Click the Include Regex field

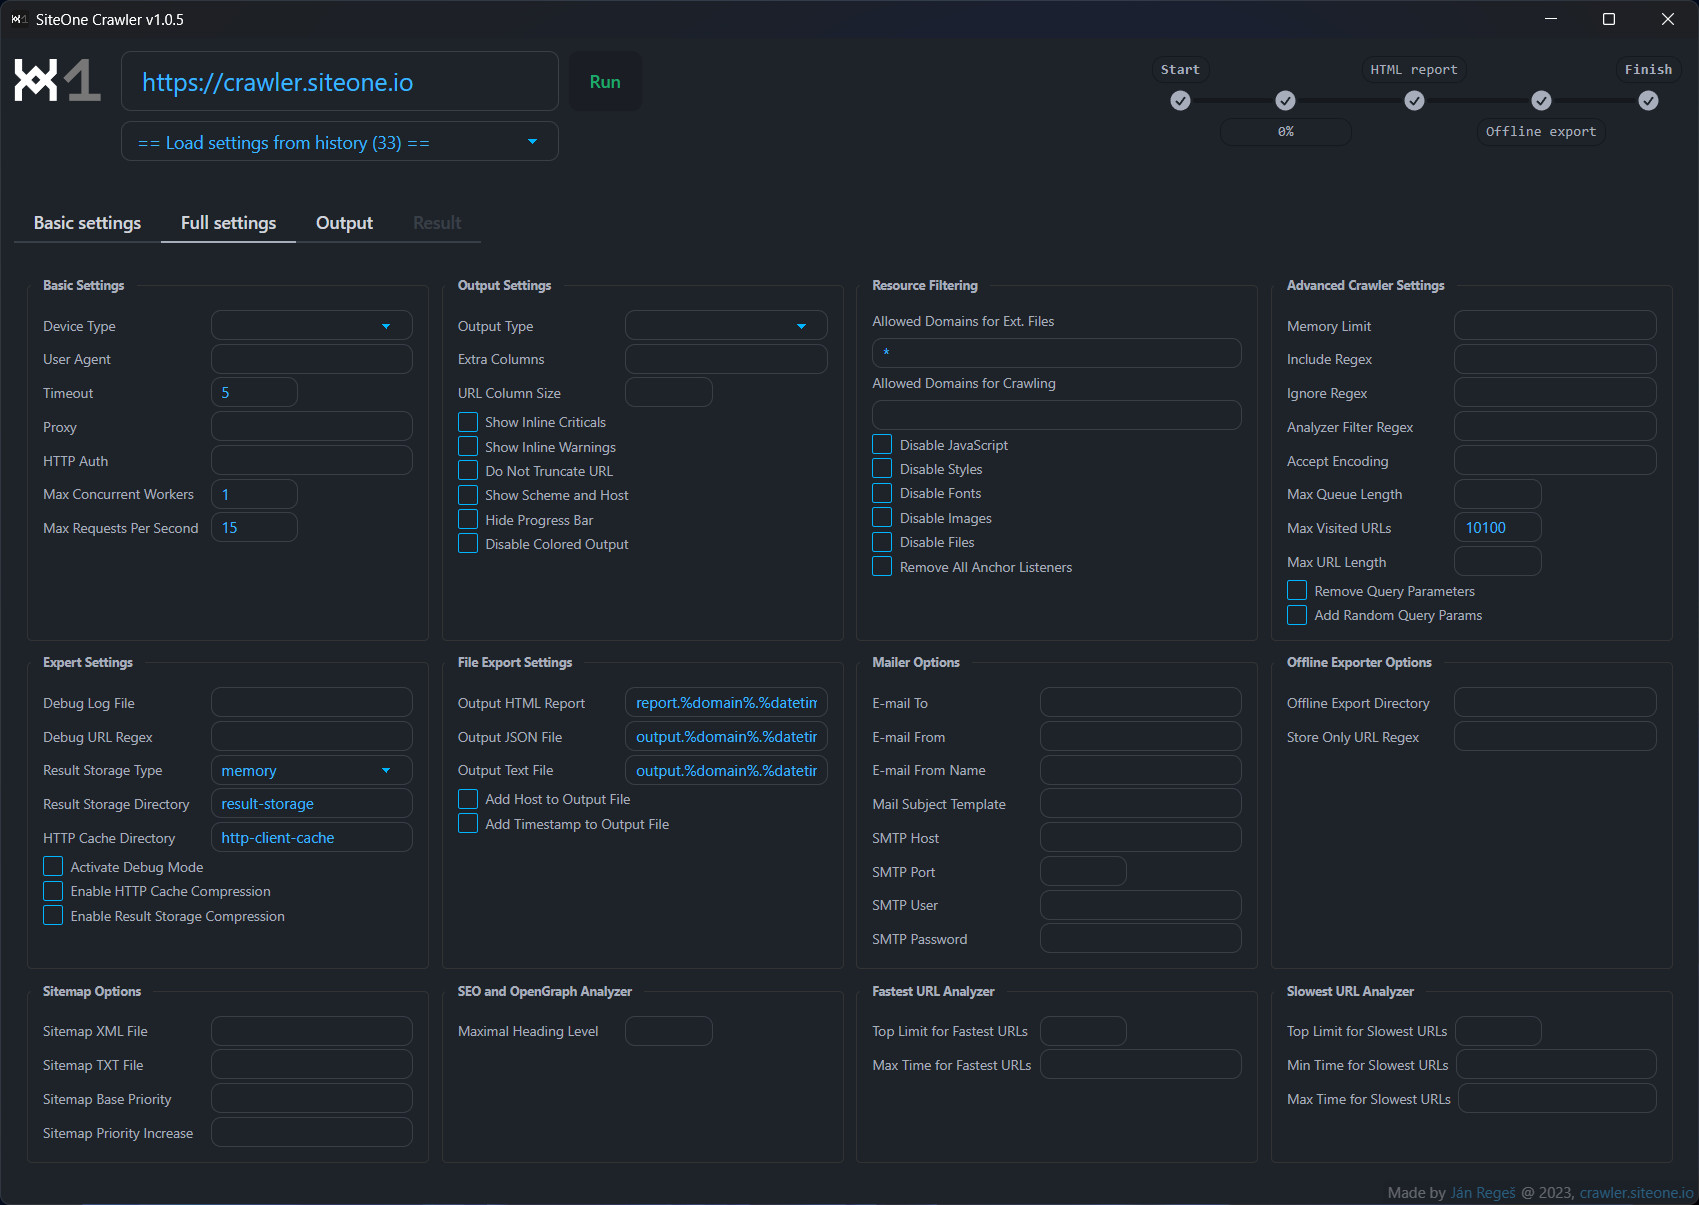tap(1555, 359)
